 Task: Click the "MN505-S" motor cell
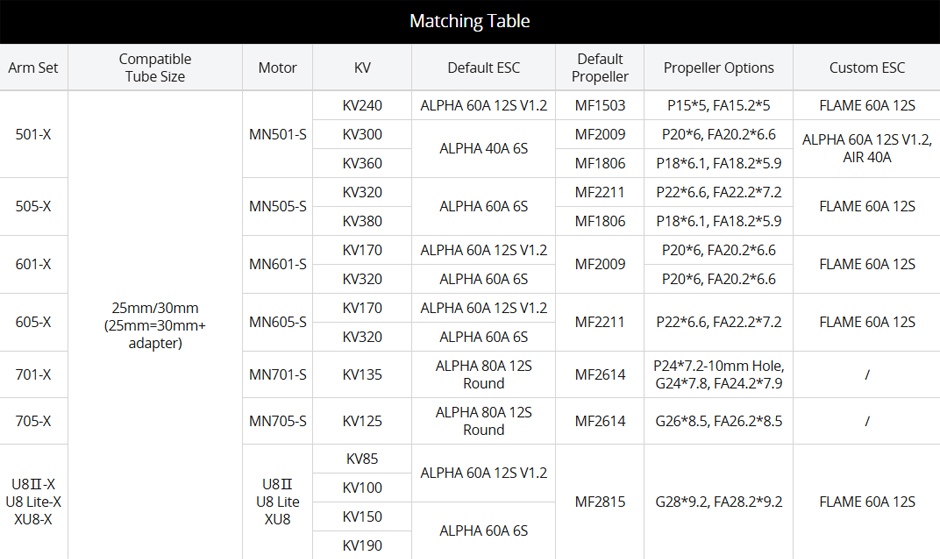[x=278, y=206]
